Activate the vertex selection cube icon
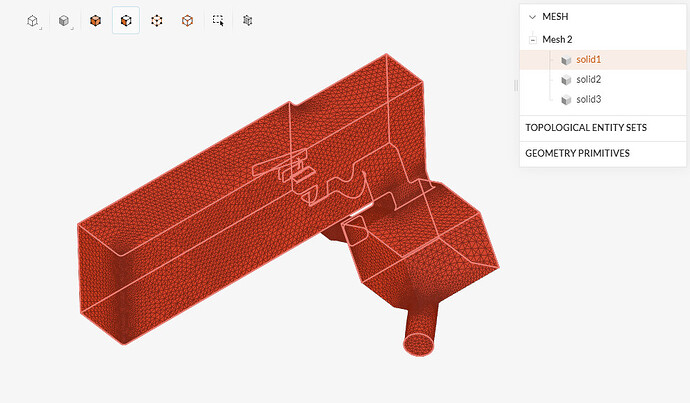The width and height of the screenshot is (690, 403). pyautogui.click(x=157, y=21)
